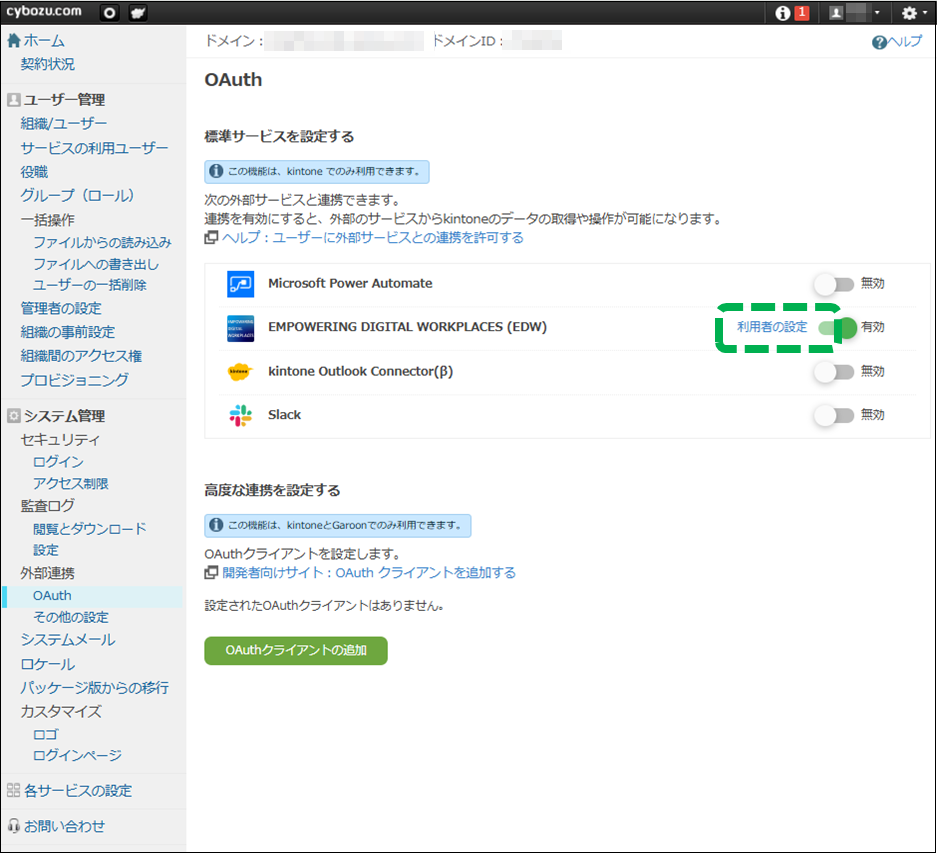Open アクセス制限 settings
Viewport: 937px width, 853px height.
[71, 484]
